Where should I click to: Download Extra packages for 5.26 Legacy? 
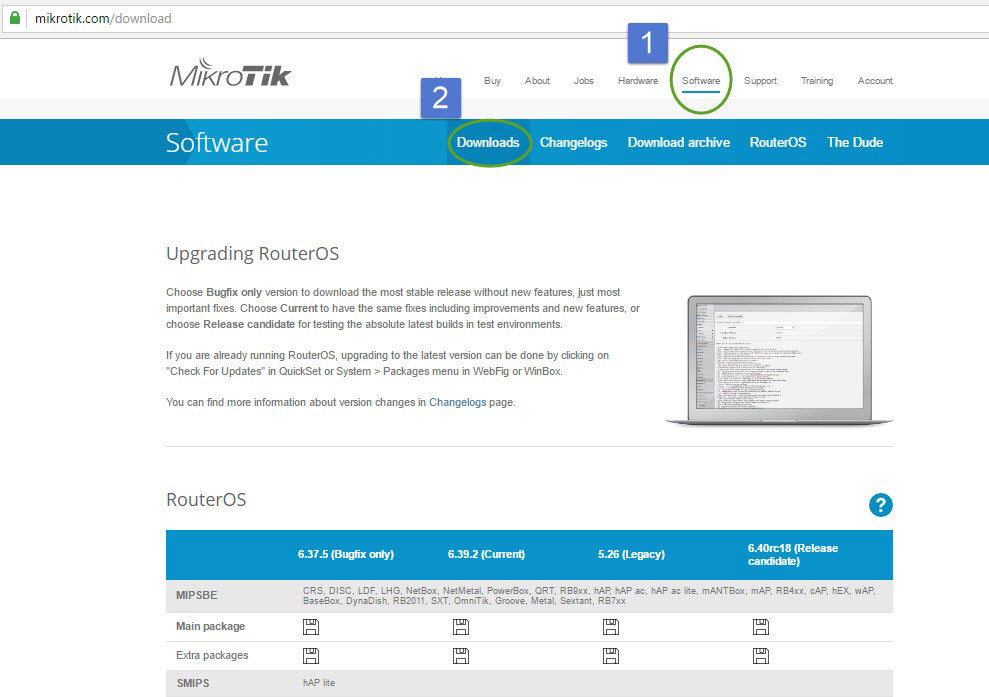[x=611, y=656]
